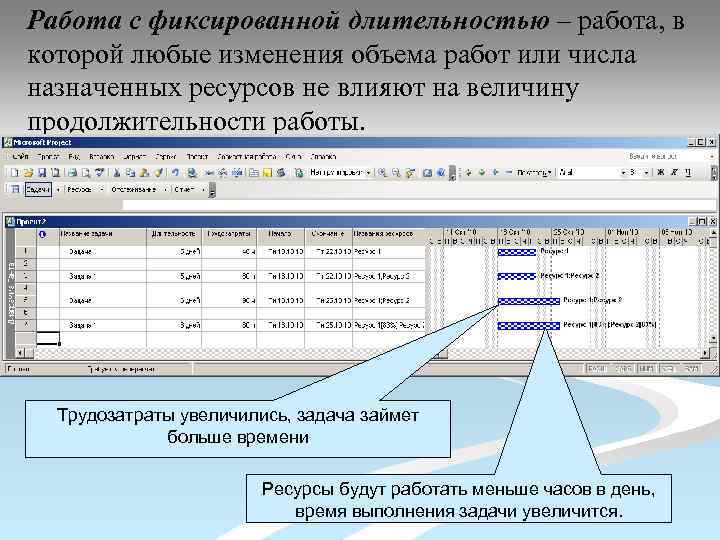Viewport: 720px width, 540px height.
Task: Open Microsoft Project Help
Action: 441,173
